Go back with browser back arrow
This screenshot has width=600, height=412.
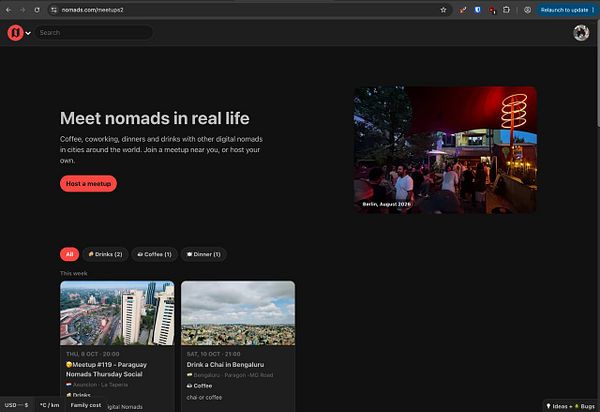(x=8, y=10)
